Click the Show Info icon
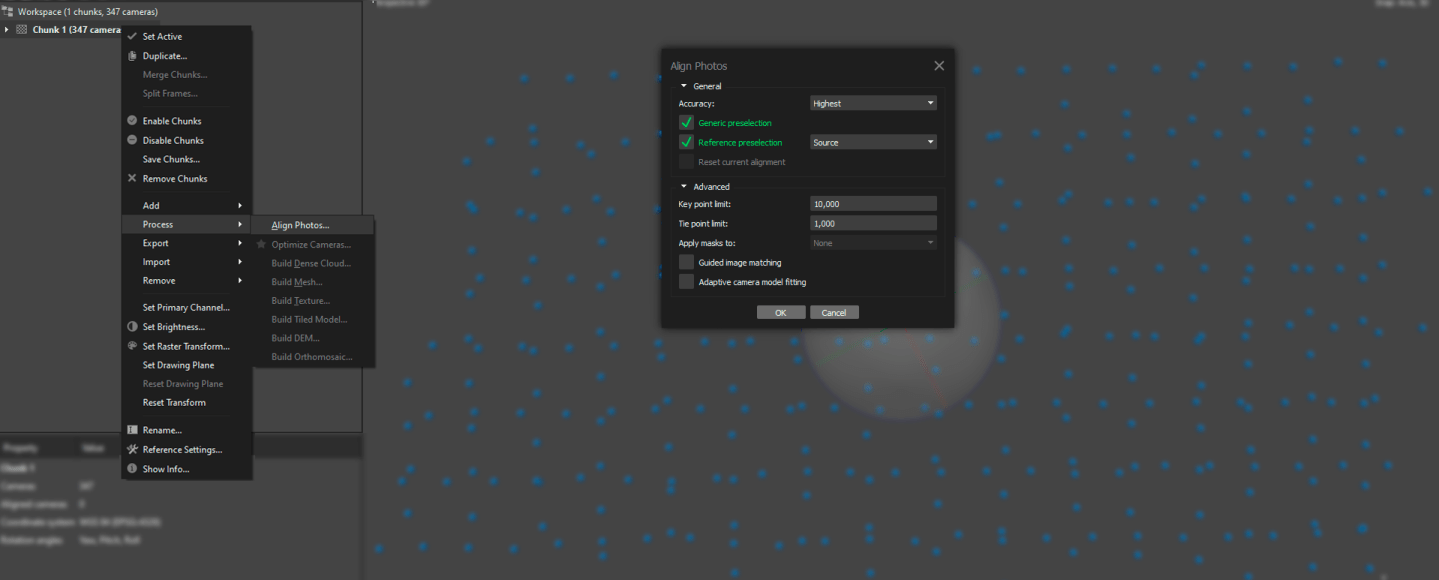The image size is (1439, 580). [x=132, y=469]
